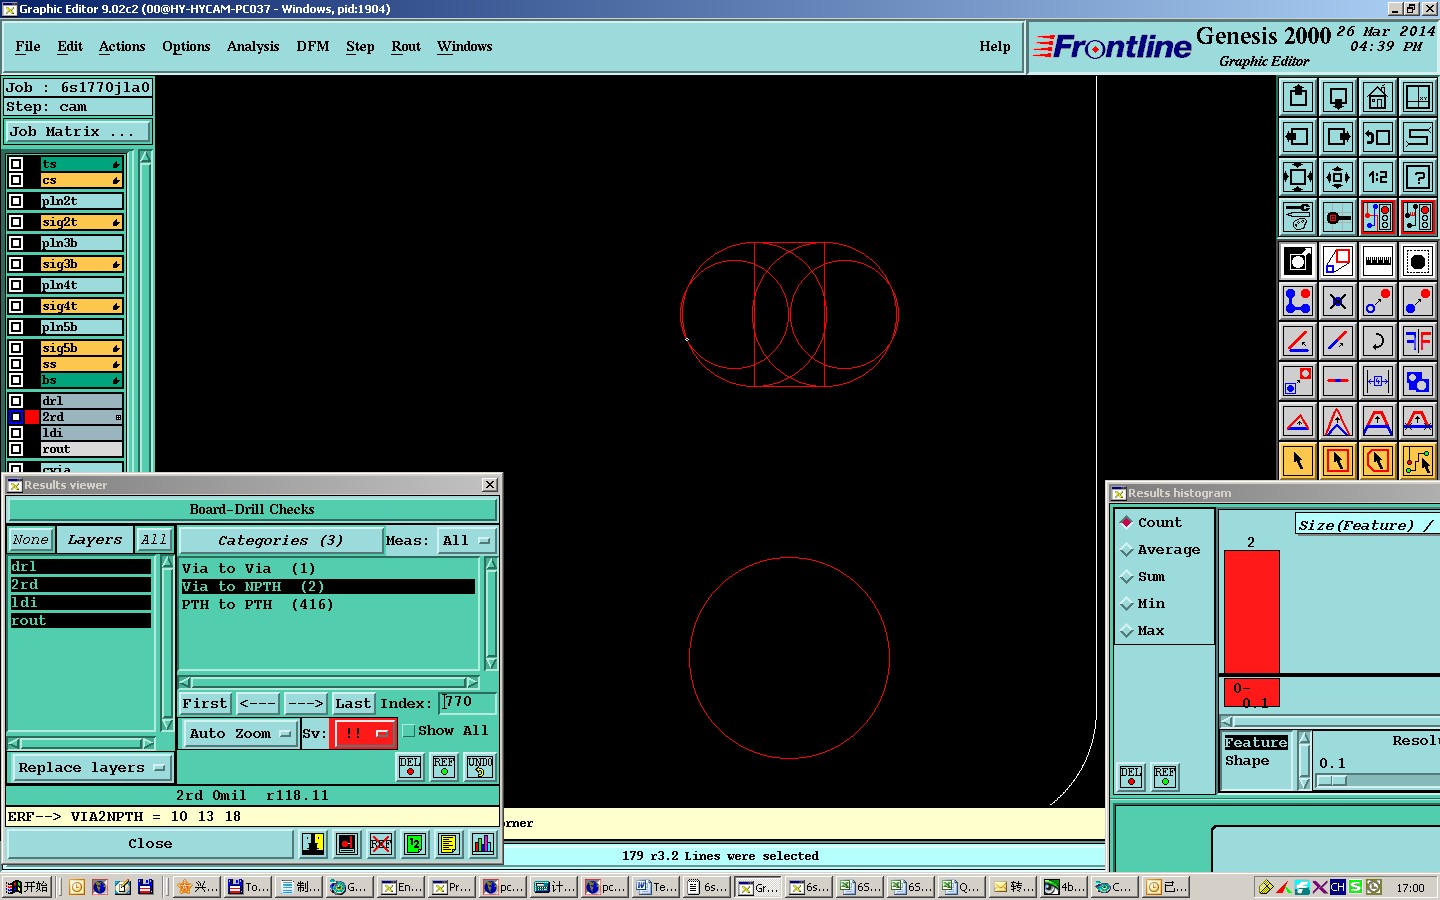Click the rotate feature tool icon
This screenshot has height=900, width=1440.
click(1377, 341)
